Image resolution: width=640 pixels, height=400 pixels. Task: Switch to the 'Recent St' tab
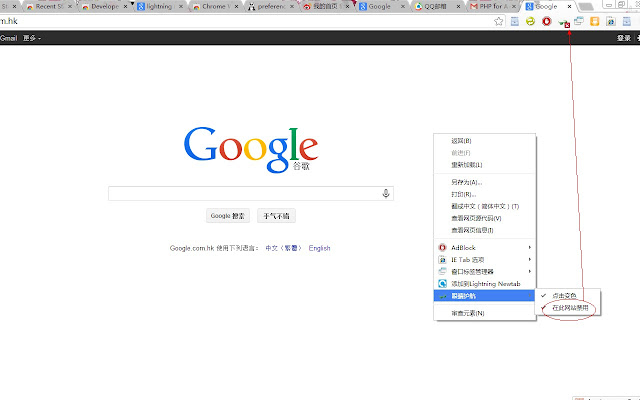click(48, 7)
